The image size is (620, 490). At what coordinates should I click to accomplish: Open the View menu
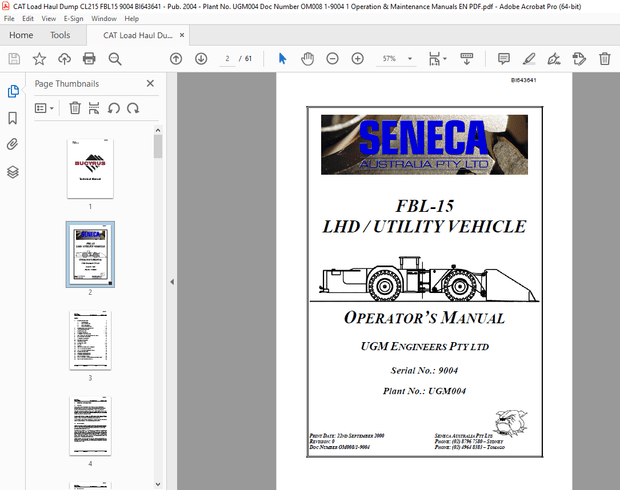[x=49, y=19]
